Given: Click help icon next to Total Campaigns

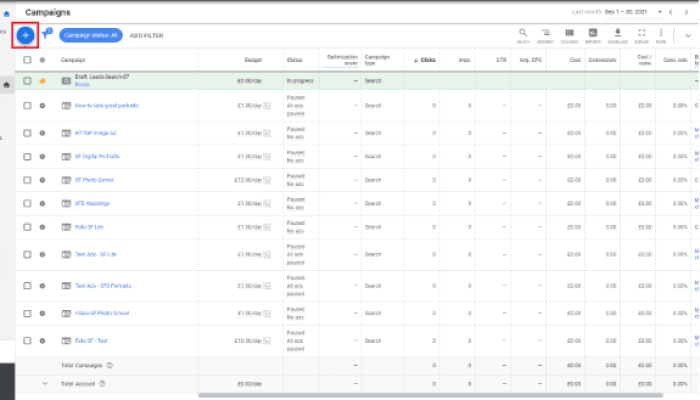Looking at the screenshot, I should pos(110,365).
